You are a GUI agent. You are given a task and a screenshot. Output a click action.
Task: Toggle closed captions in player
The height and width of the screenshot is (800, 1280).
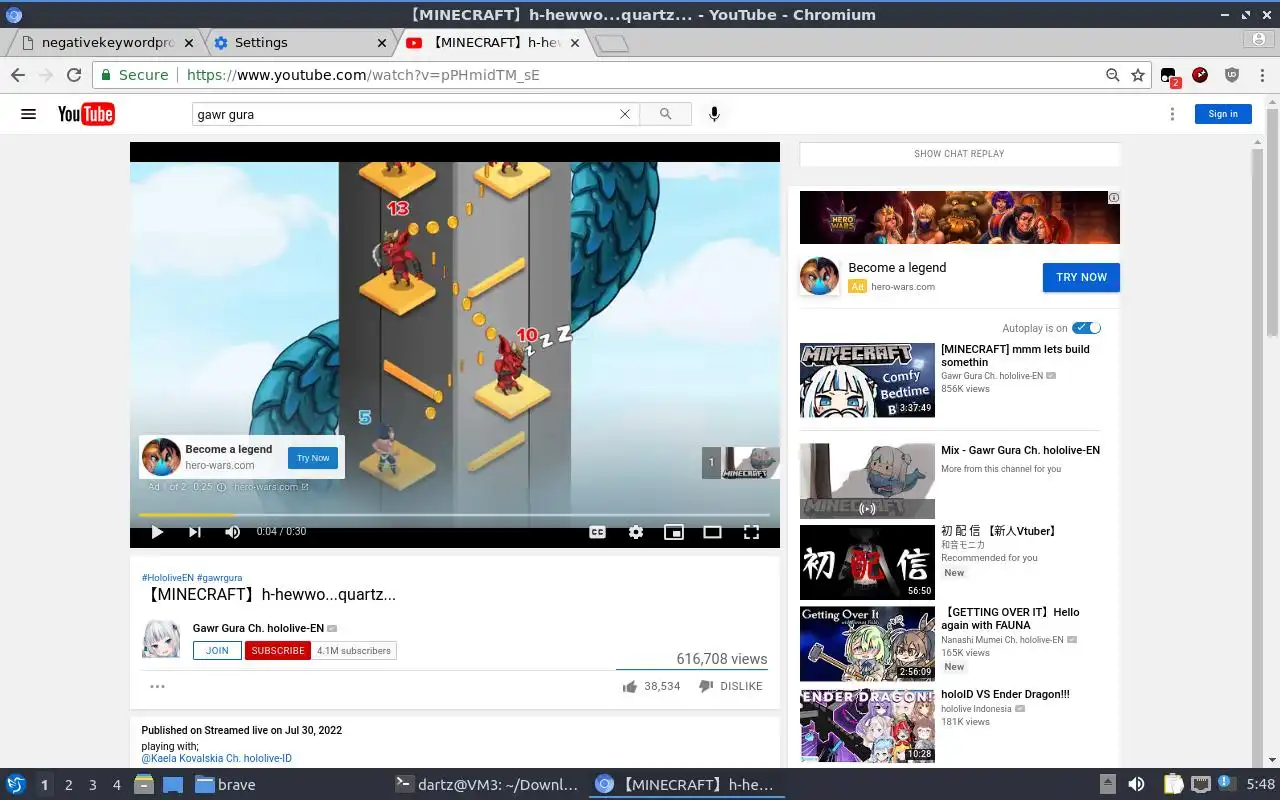pyautogui.click(x=597, y=532)
